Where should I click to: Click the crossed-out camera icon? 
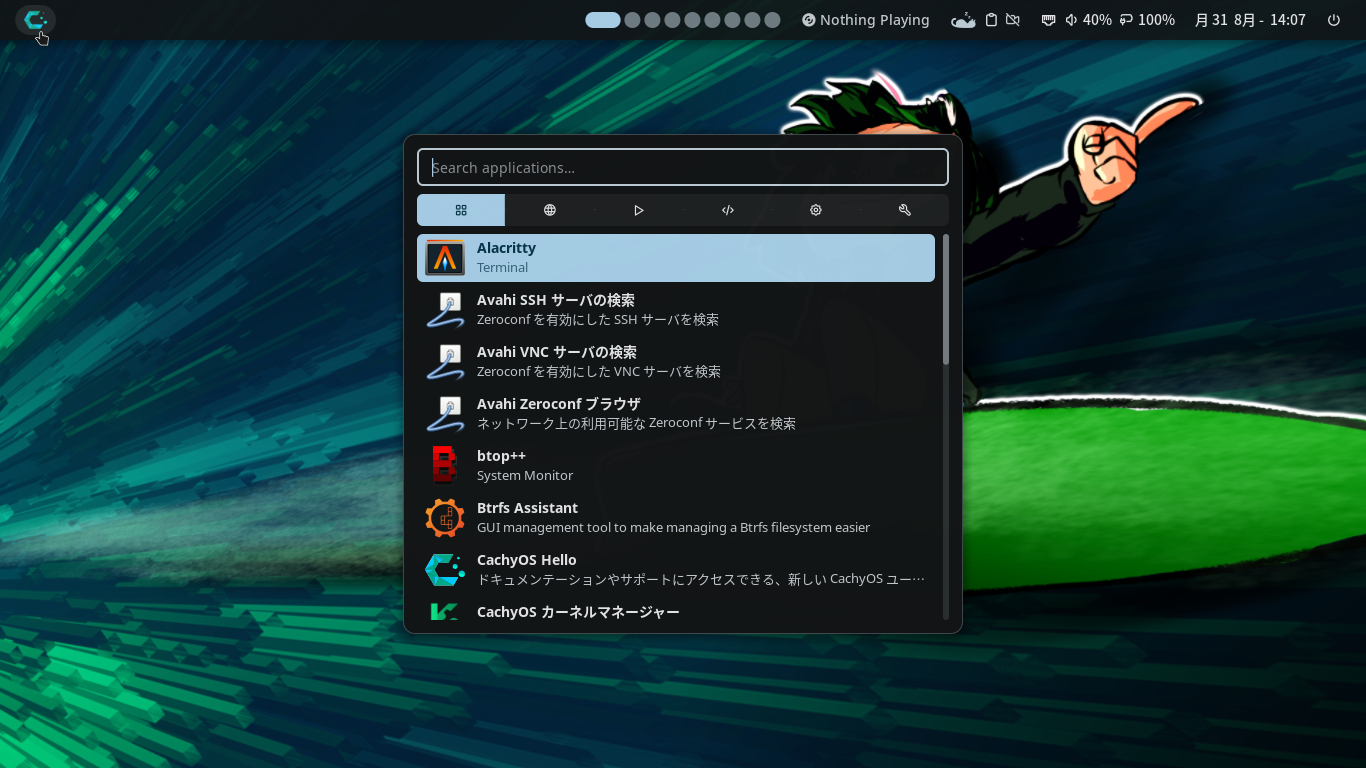point(1013,20)
